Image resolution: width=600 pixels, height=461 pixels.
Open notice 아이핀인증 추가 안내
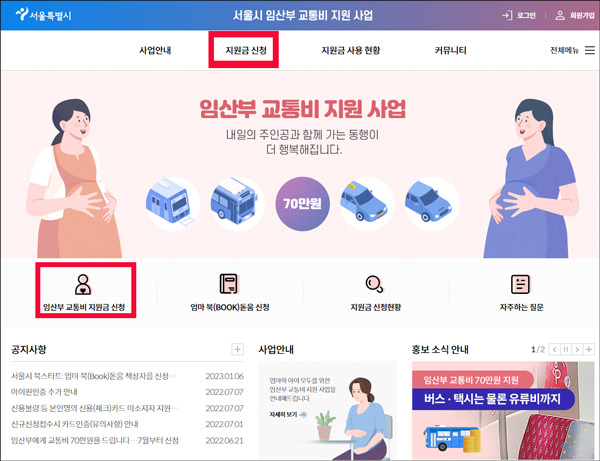(x=44, y=392)
